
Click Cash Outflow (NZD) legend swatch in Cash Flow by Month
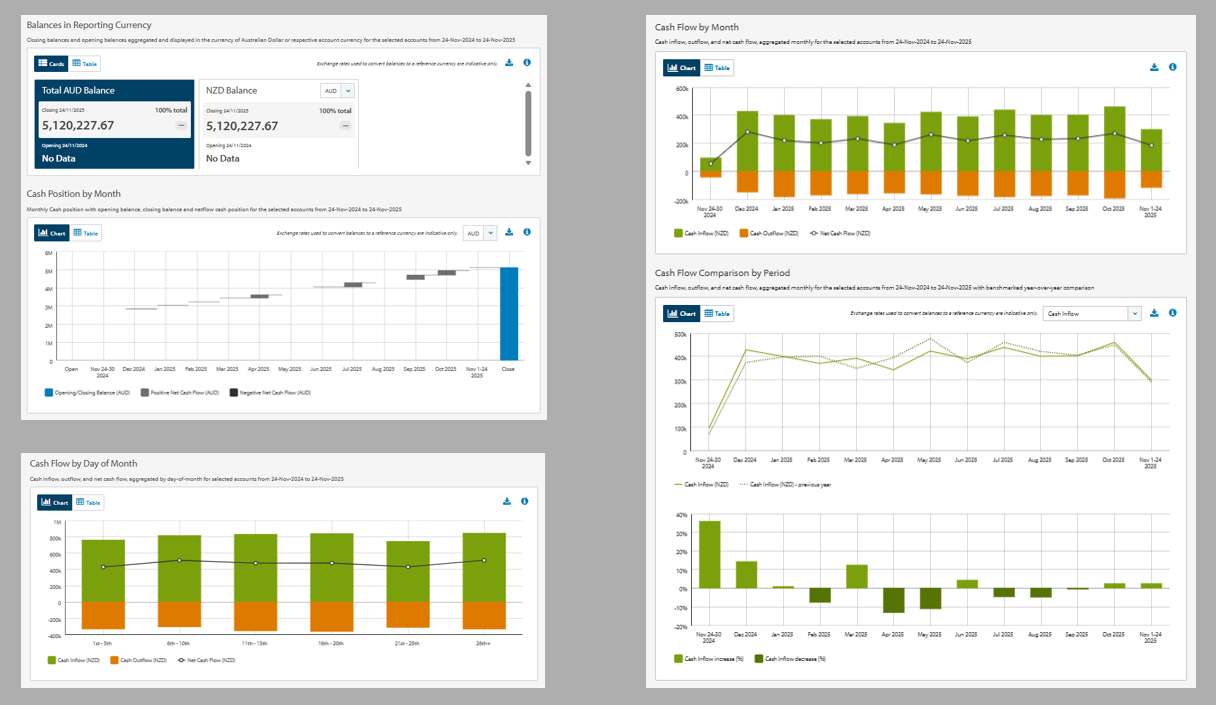point(744,233)
